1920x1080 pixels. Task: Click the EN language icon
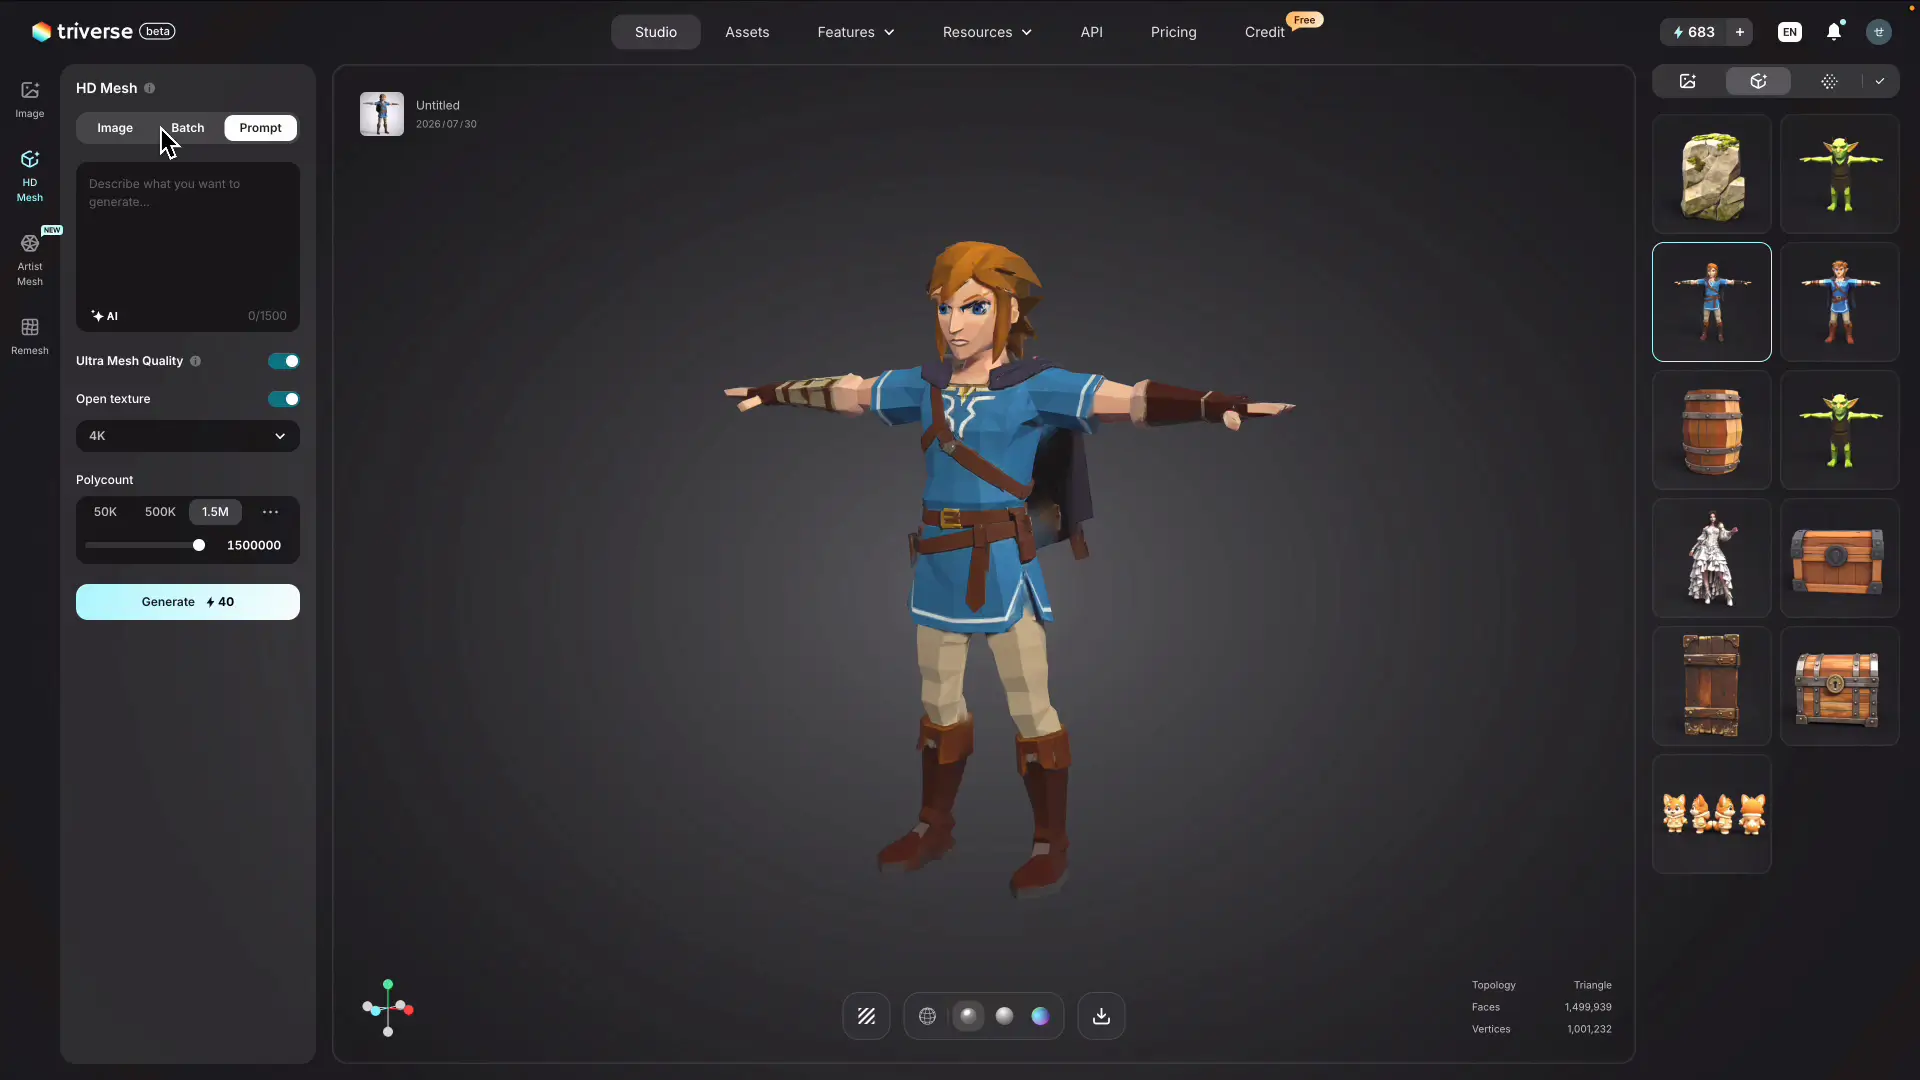pyautogui.click(x=1790, y=32)
